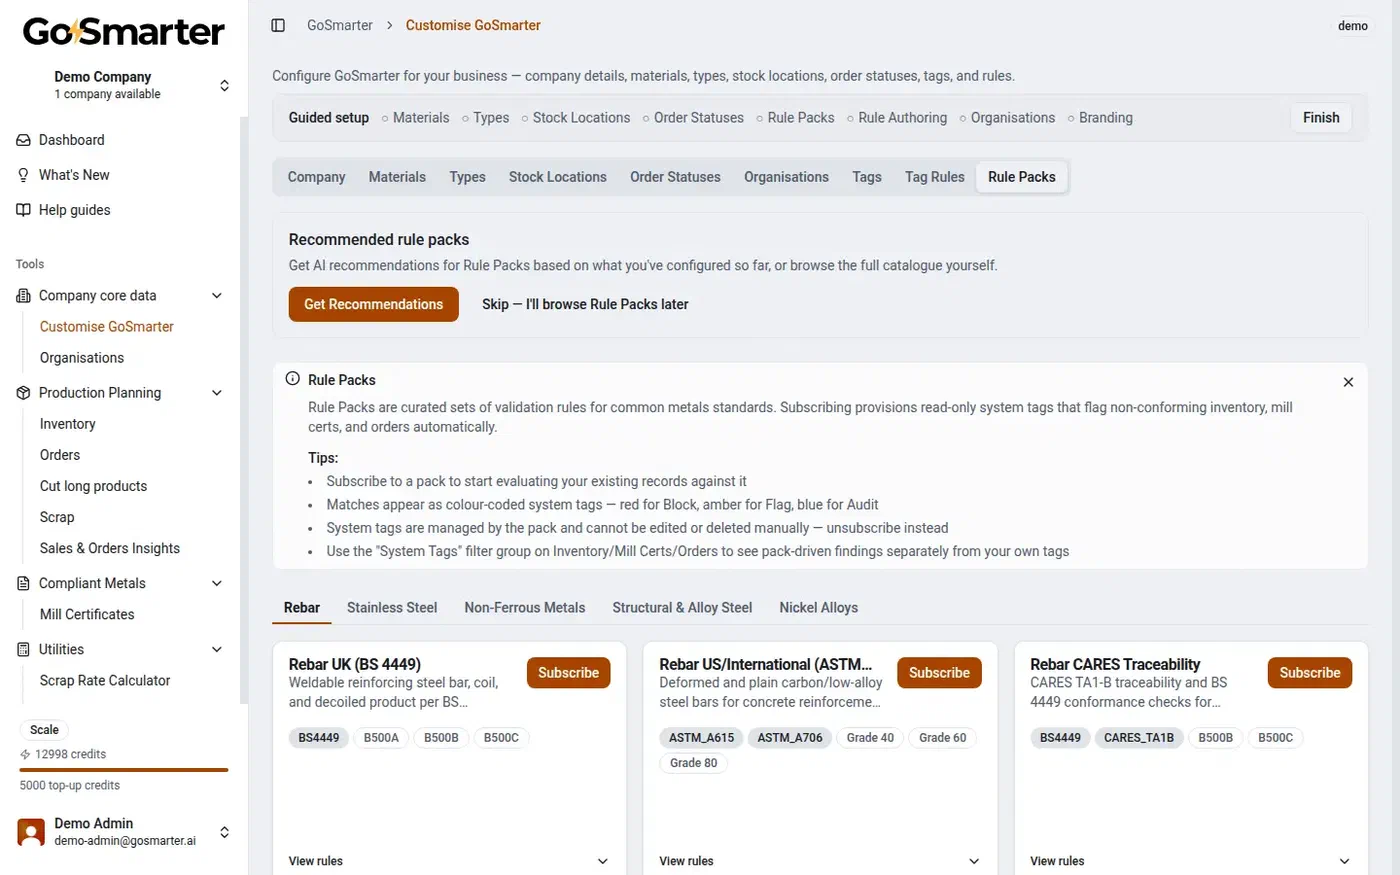
Task: Click the GoSmarter breadcrumb link
Action: pyautogui.click(x=340, y=25)
